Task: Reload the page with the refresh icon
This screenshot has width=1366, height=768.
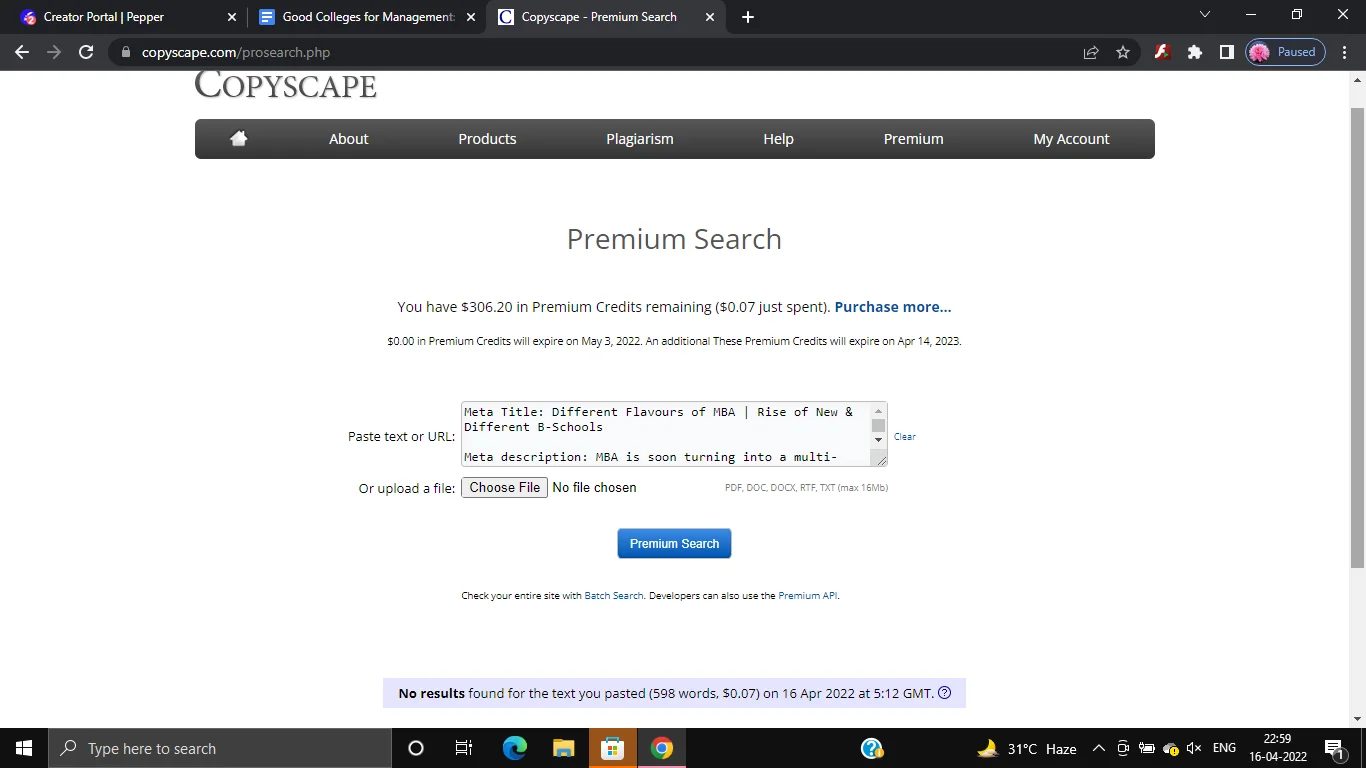Action: tap(86, 52)
